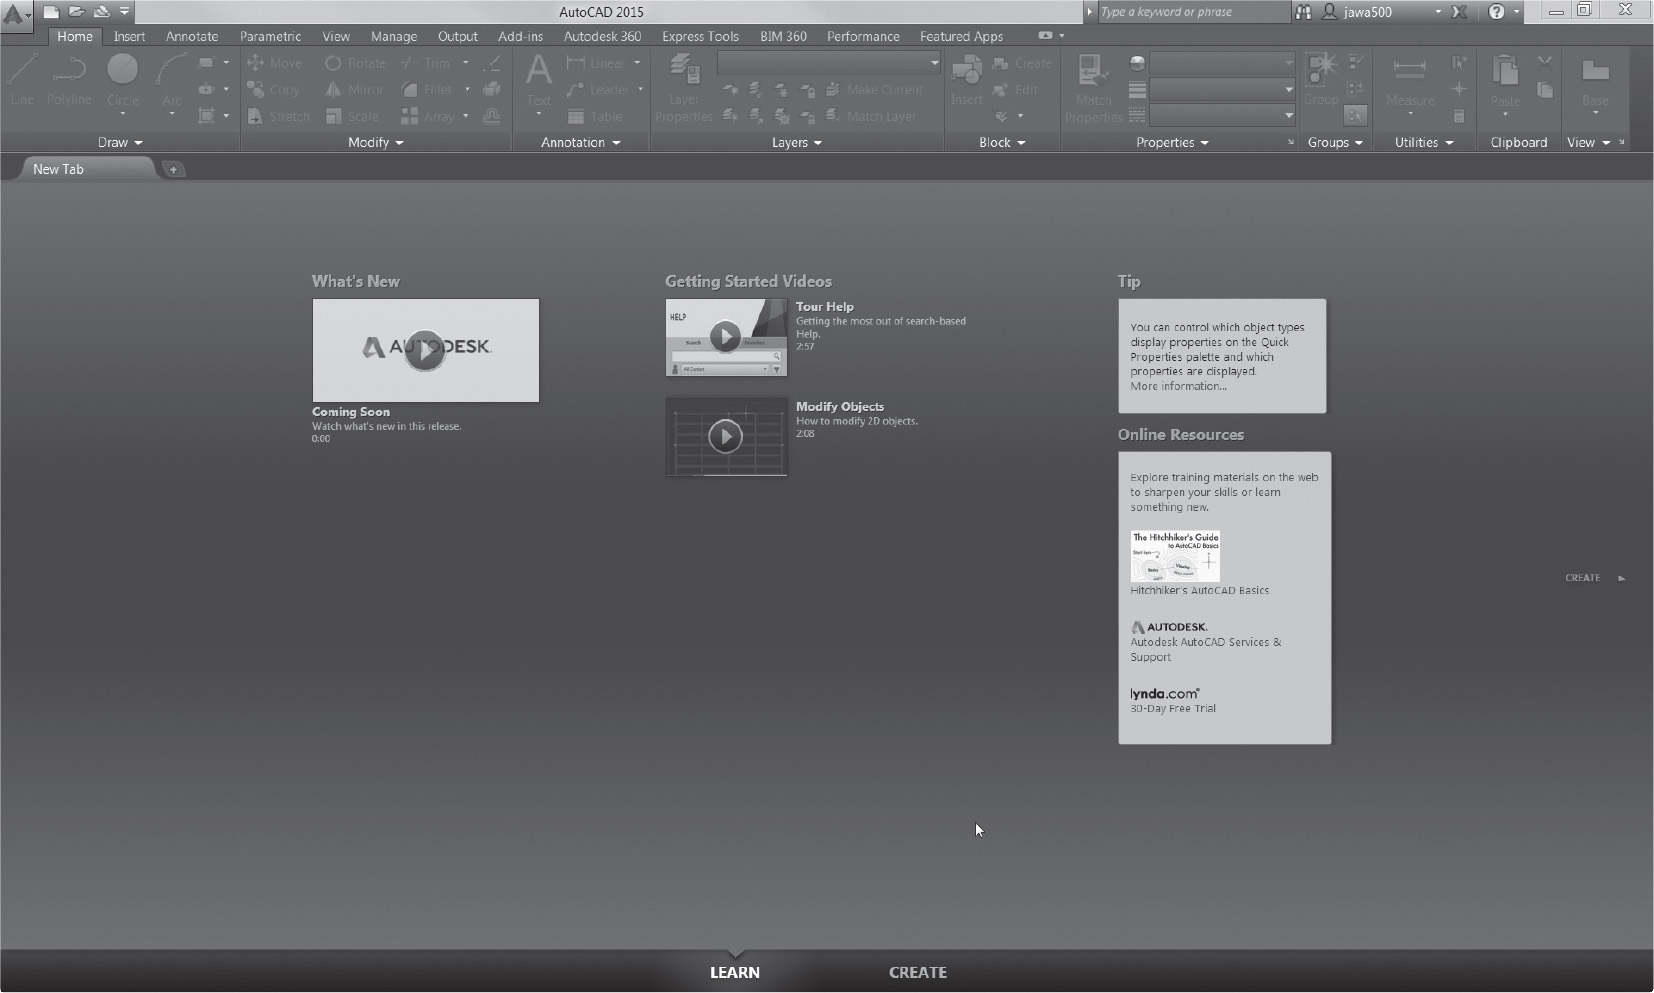The width and height of the screenshot is (1654, 993).
Task: Expand the Block panel
Action: click(1002, 143)
